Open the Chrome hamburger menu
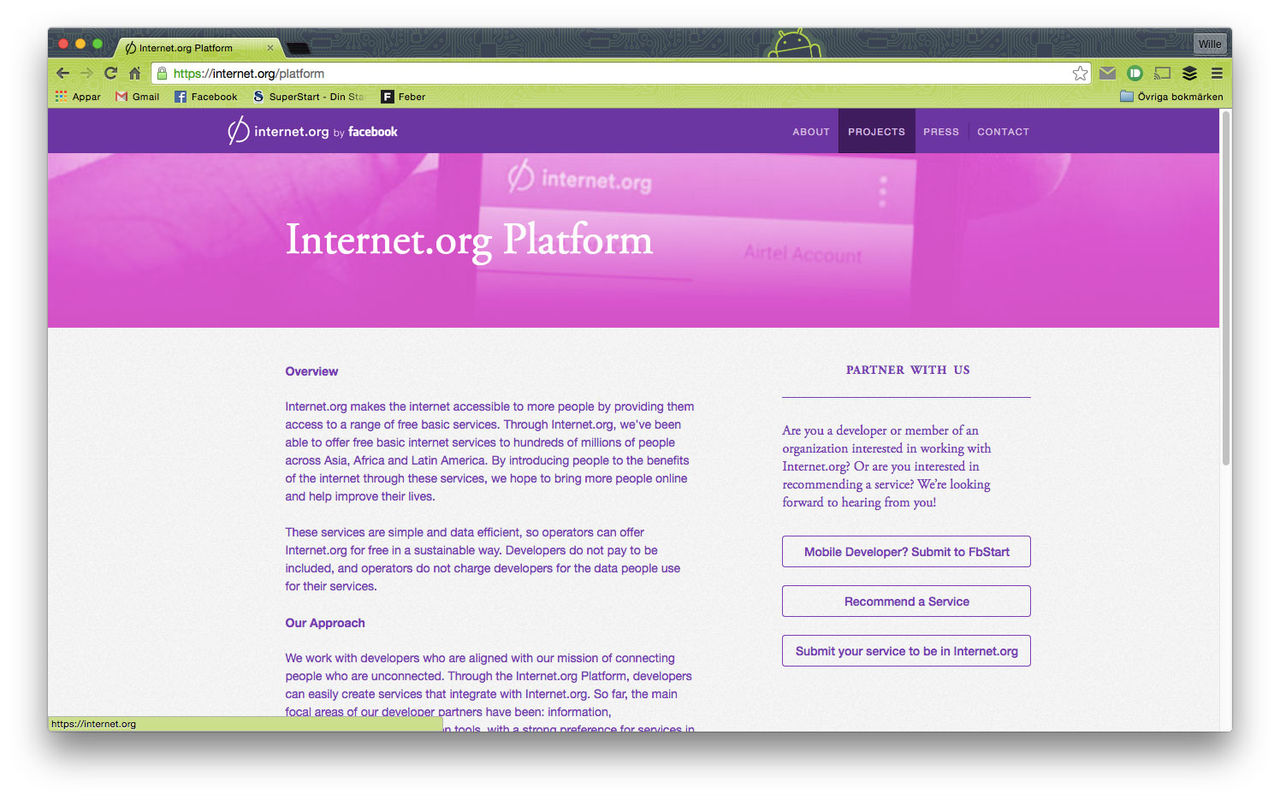Viewport: 1280px width, 800px height. (x=1217, y=73)
